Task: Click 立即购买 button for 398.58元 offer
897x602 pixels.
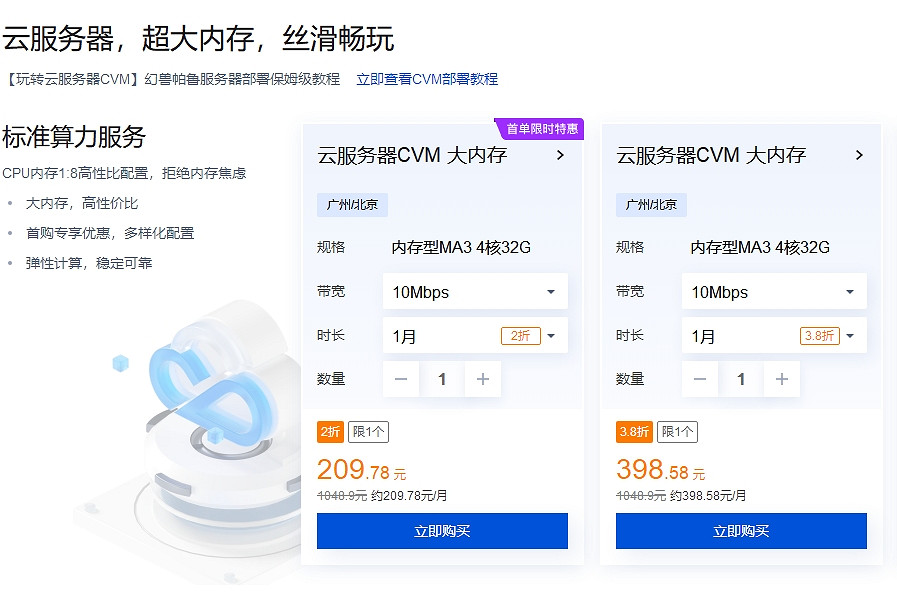Action: 741,531
